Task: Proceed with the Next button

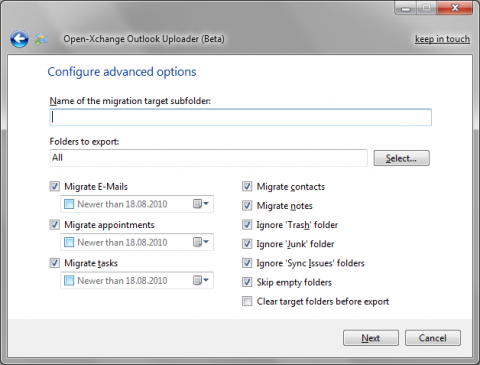Action: coord(371,338)
